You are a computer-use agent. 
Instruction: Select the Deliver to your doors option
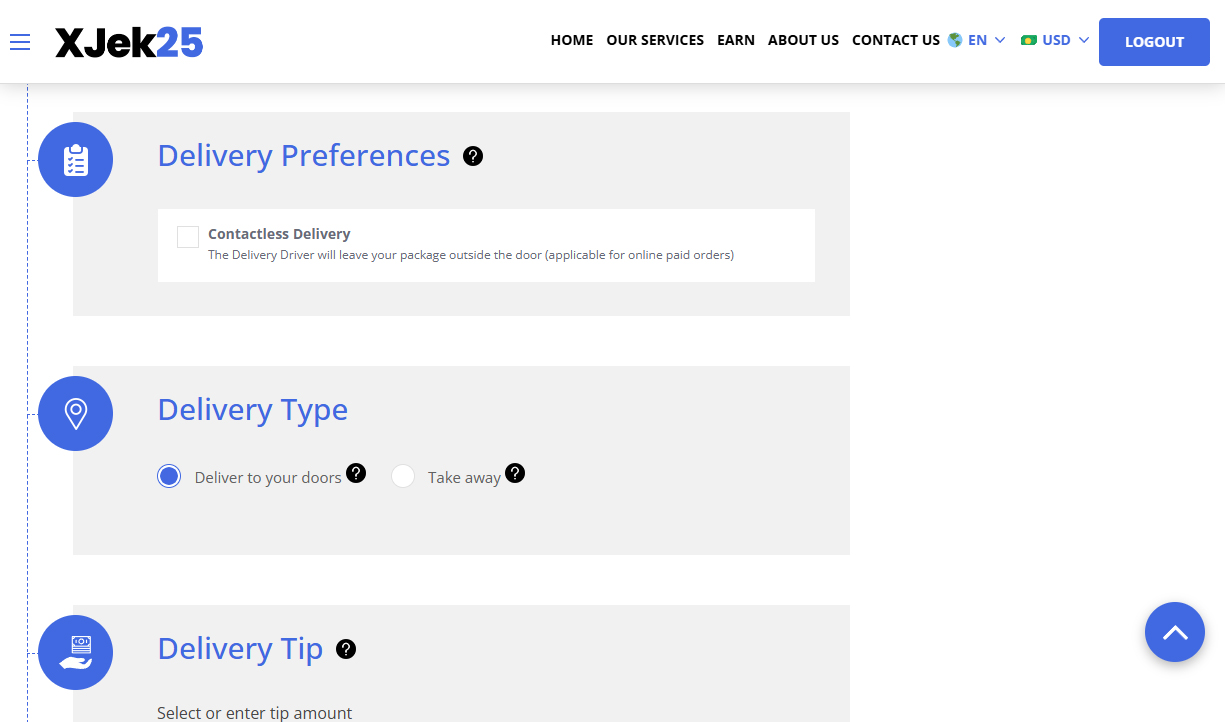click(x=169, y=476)
